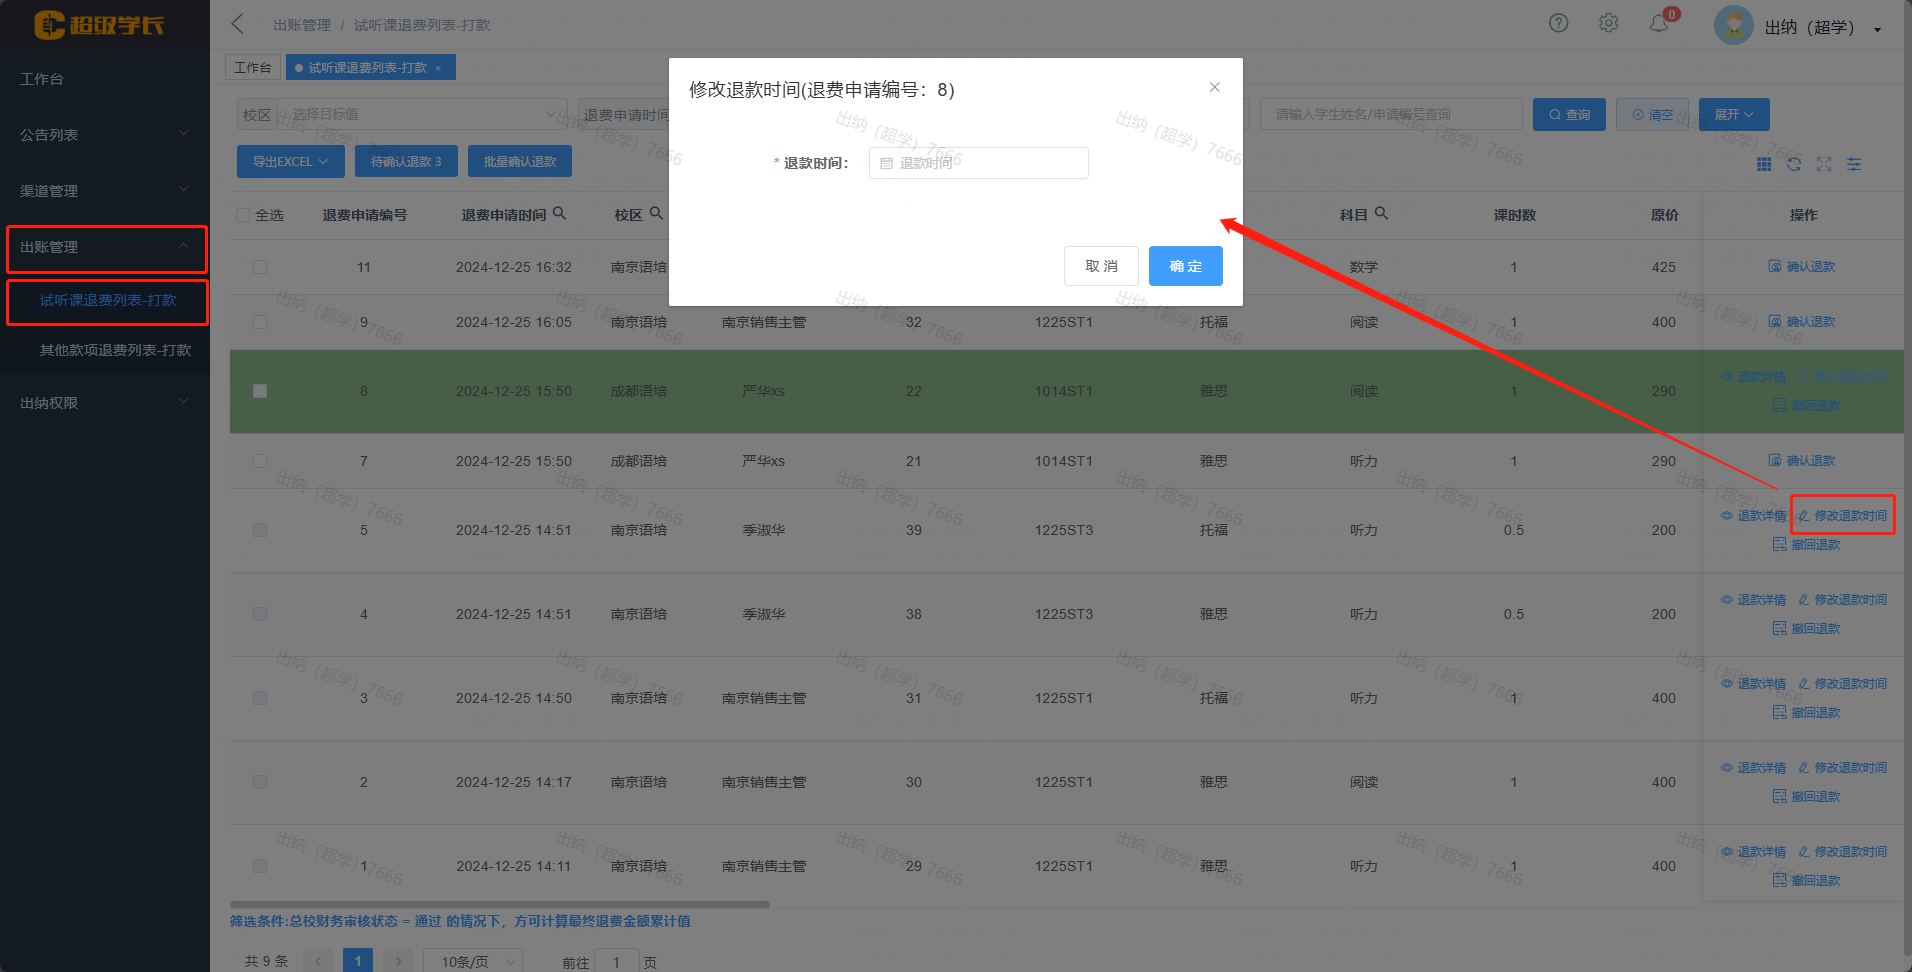Image resolution: width=1912 pixels, height=972 pixels.
Task: Tick the checkbox for refund request 11
Action: pos(260,267)
